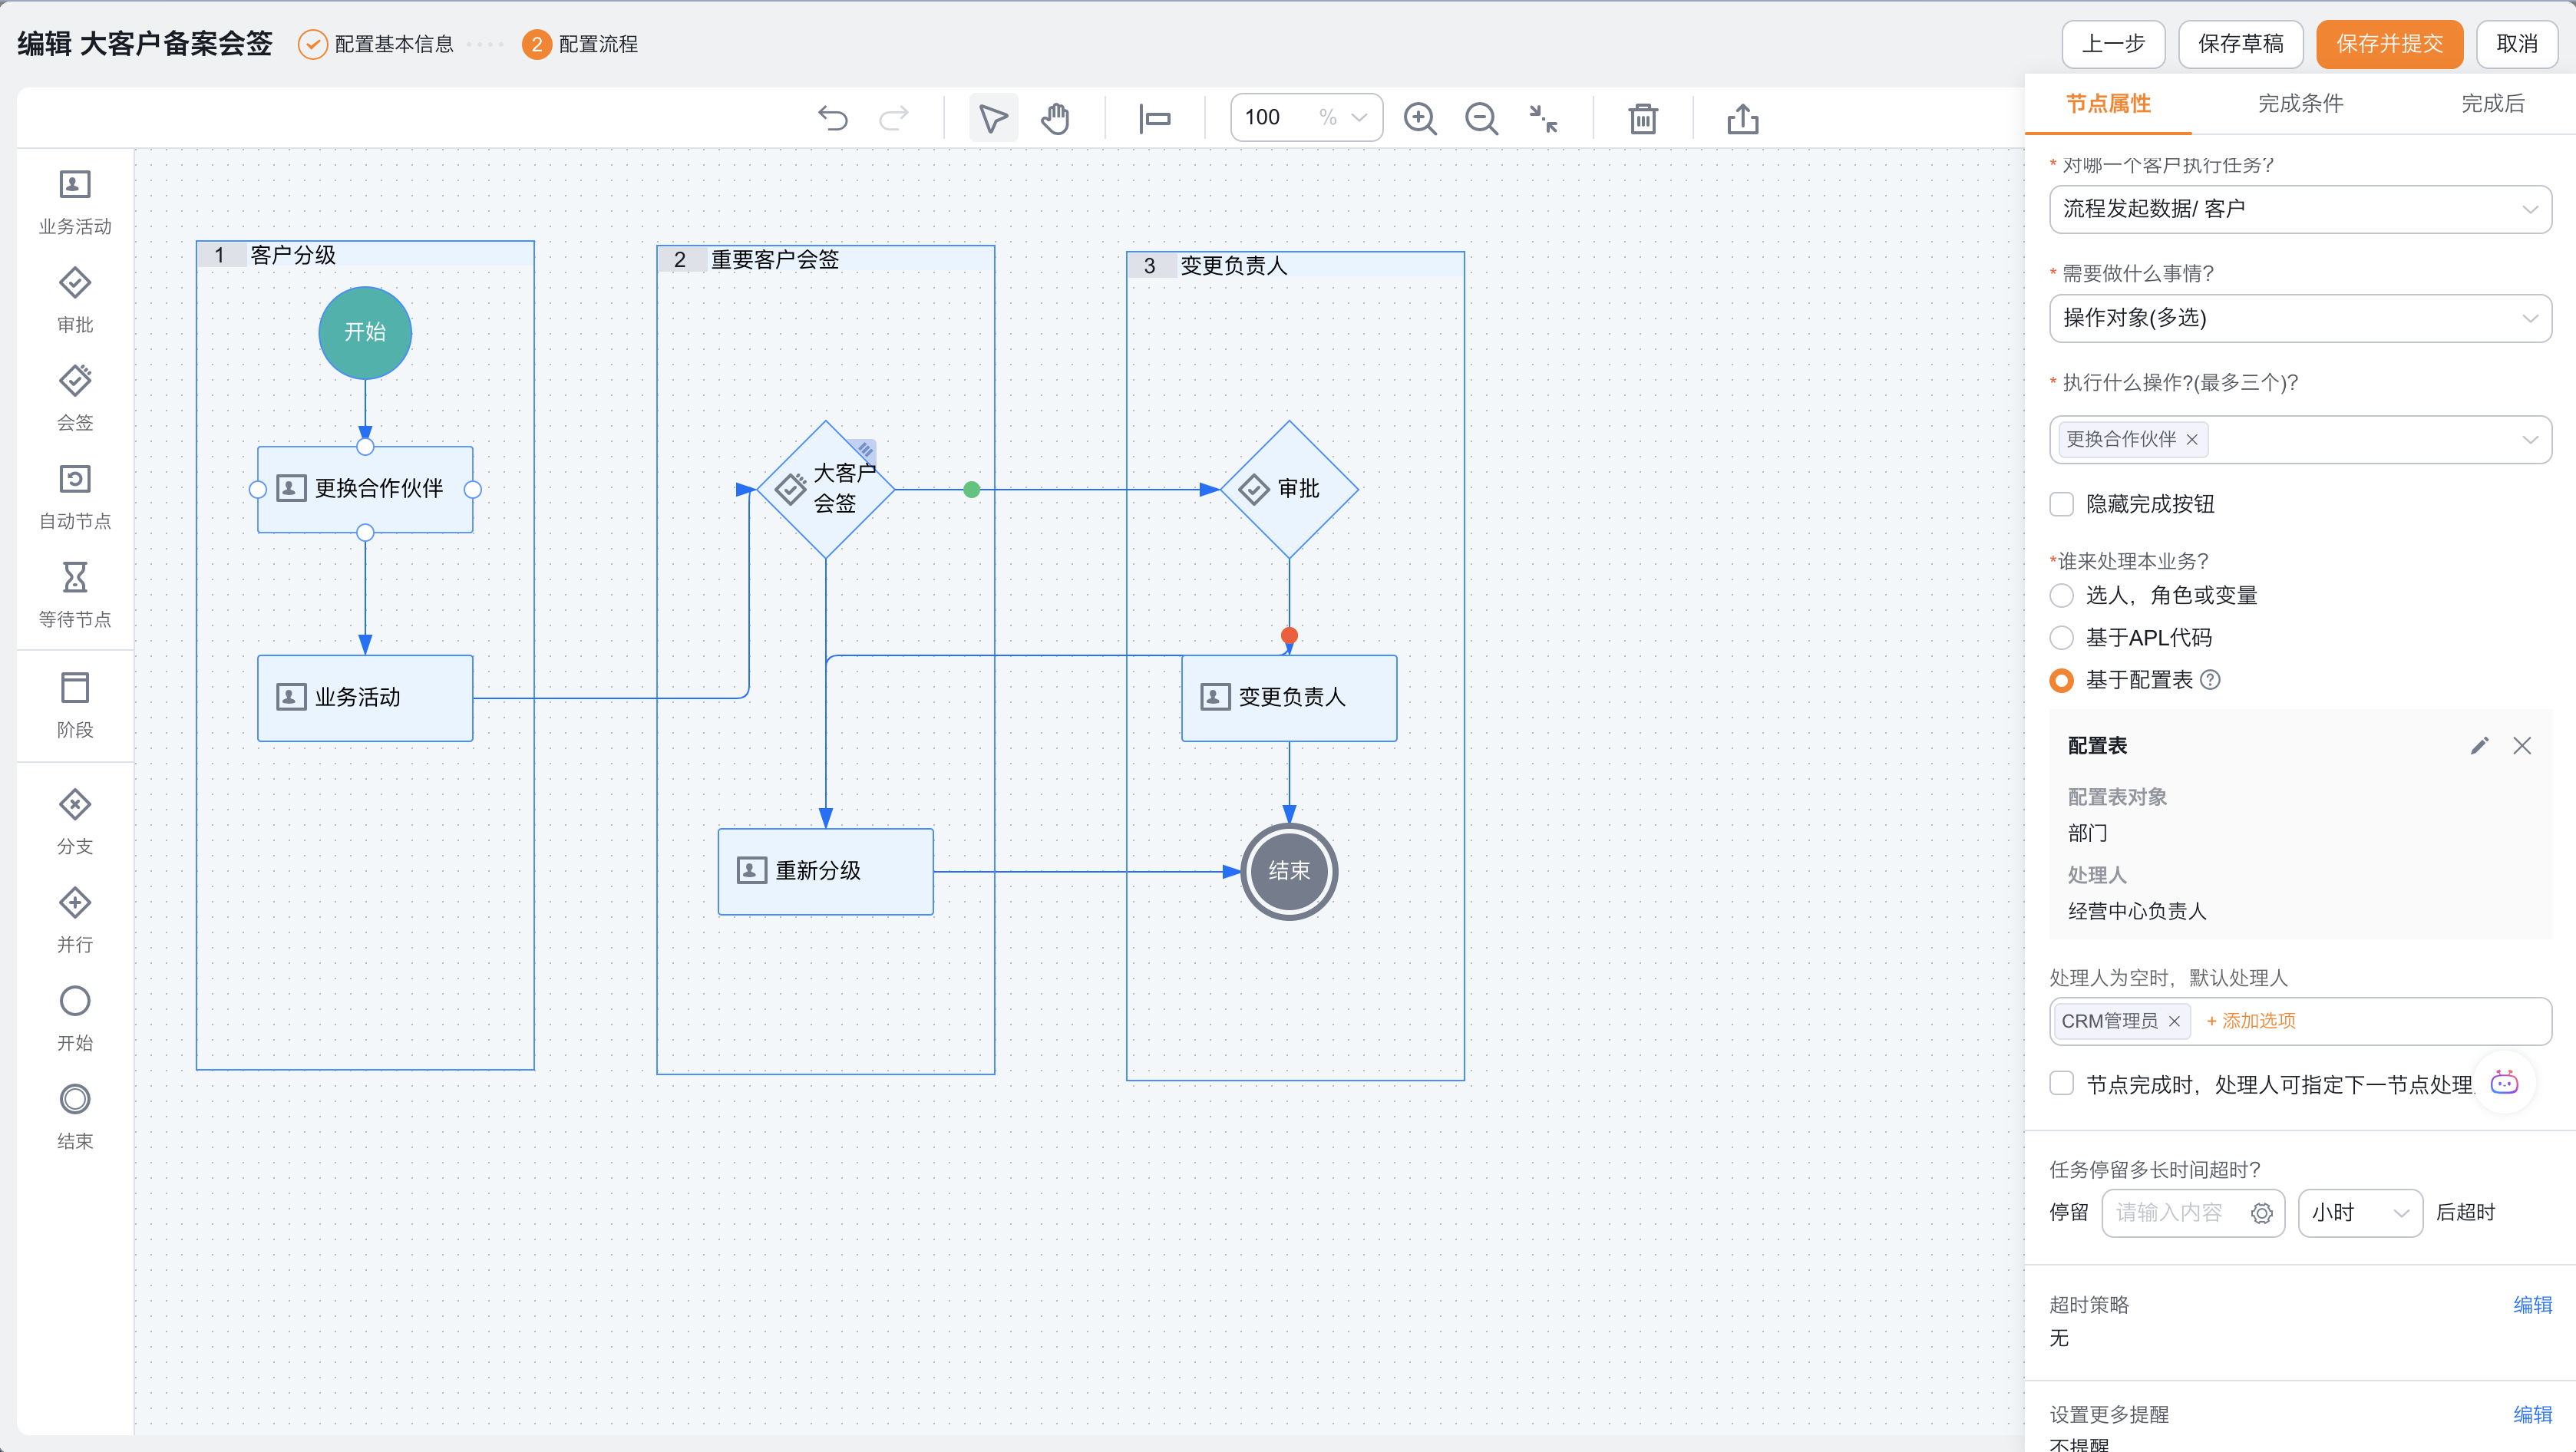Open the 操作对象(多选) dropdown
Viewport: 2576px width, 1452px height.
[x=2299, y=318]
